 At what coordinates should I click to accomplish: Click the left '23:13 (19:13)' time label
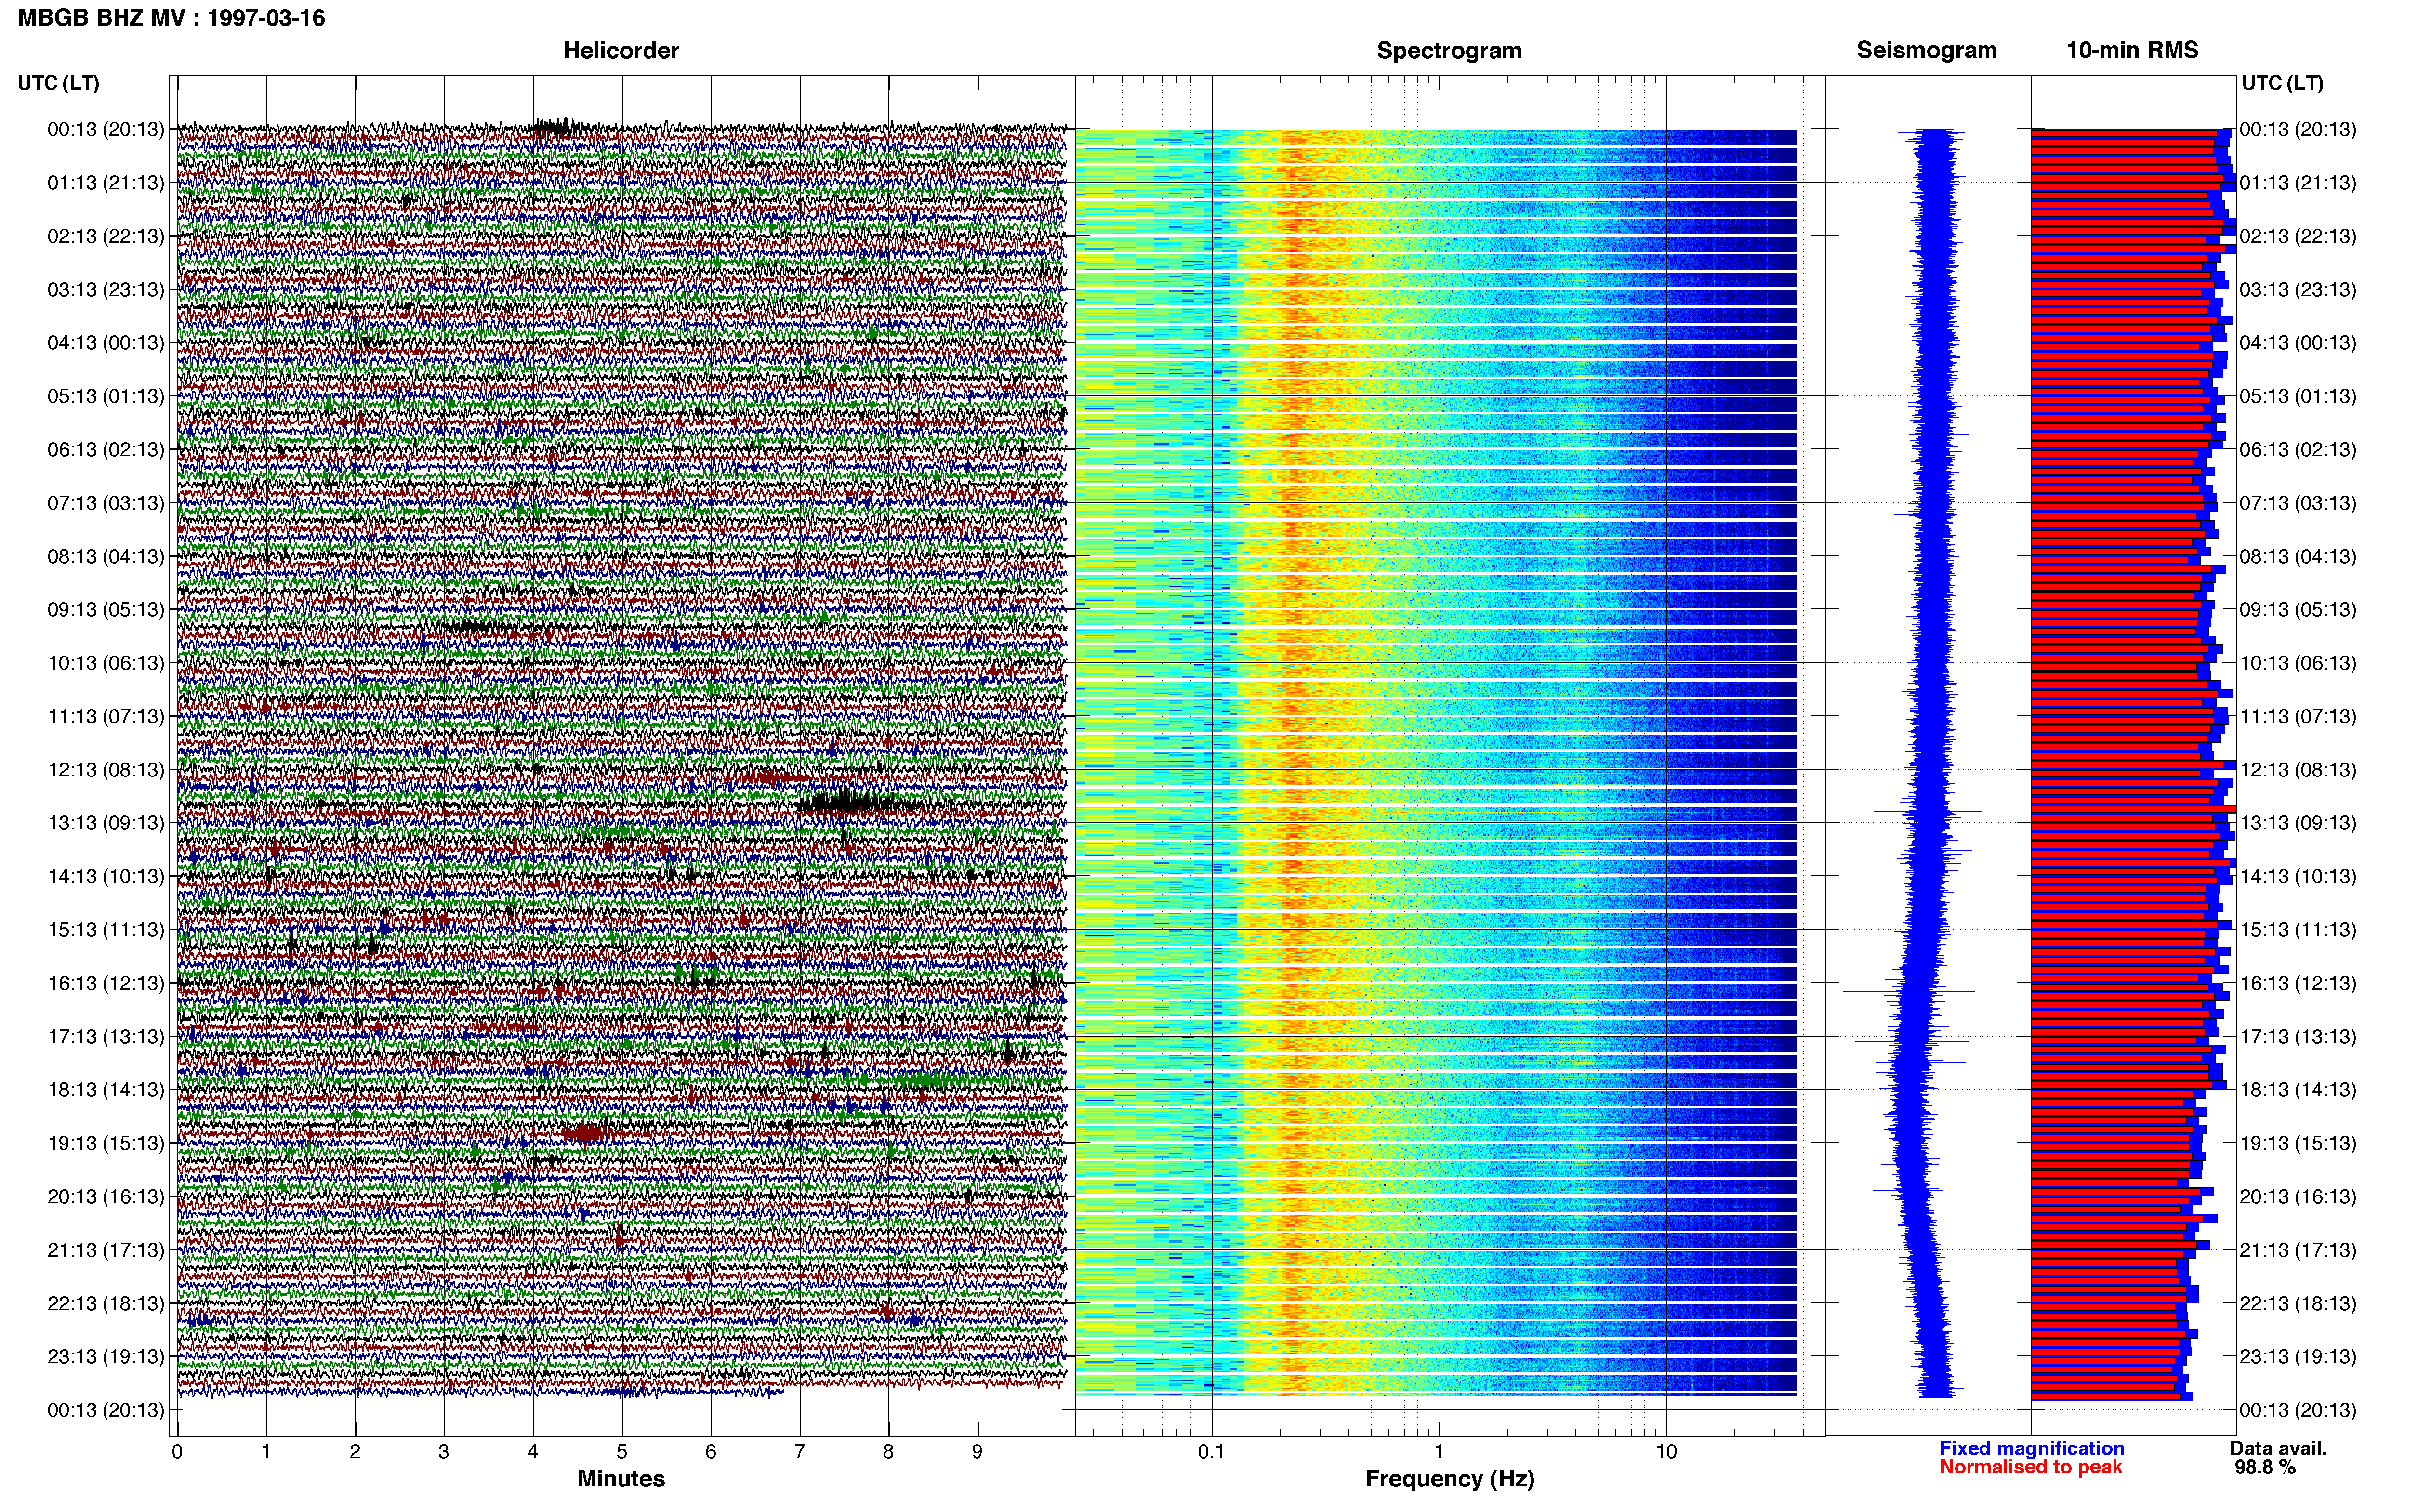(x=105, y=1357)
